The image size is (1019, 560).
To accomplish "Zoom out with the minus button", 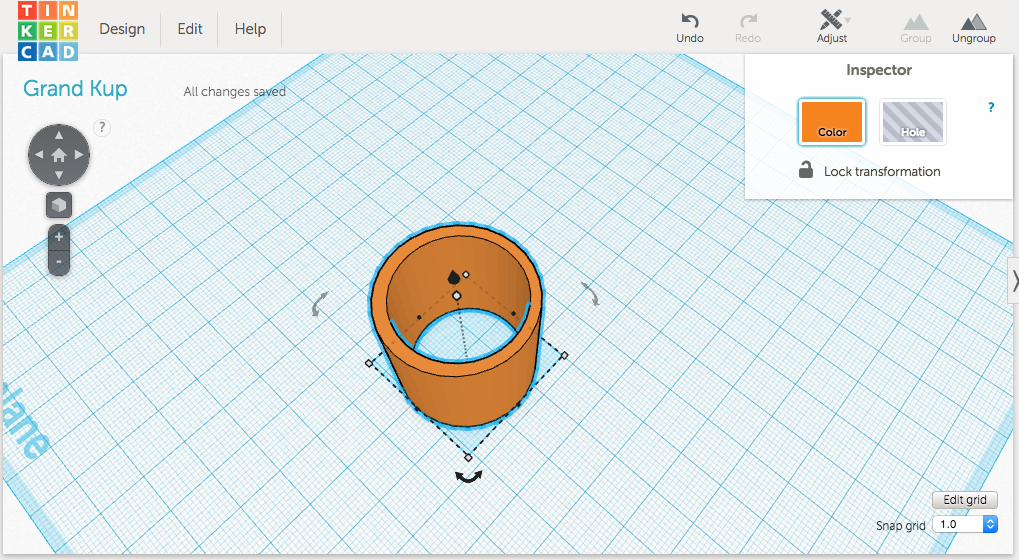I will pos(59,262).
